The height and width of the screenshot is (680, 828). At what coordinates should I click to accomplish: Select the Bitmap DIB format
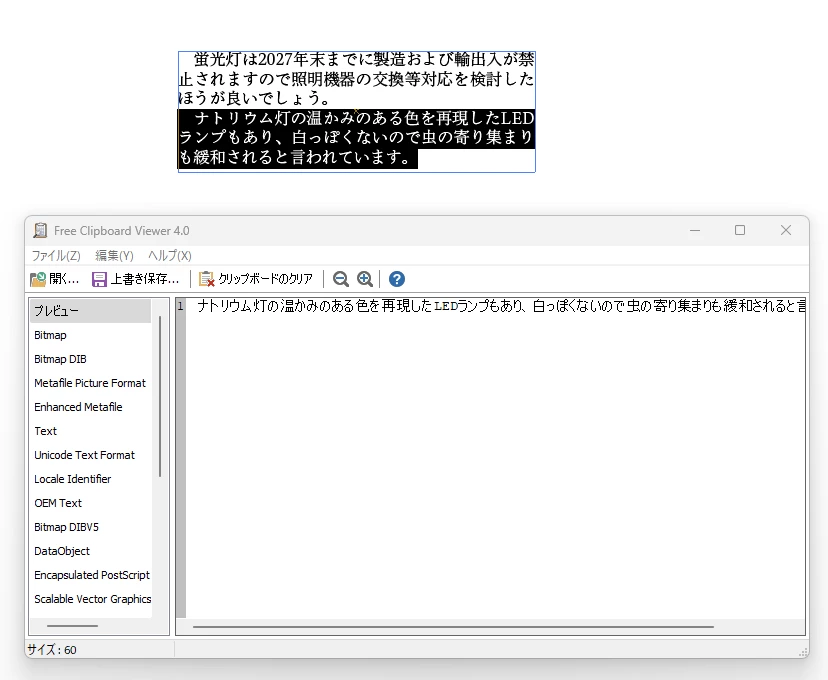(90, 359)
